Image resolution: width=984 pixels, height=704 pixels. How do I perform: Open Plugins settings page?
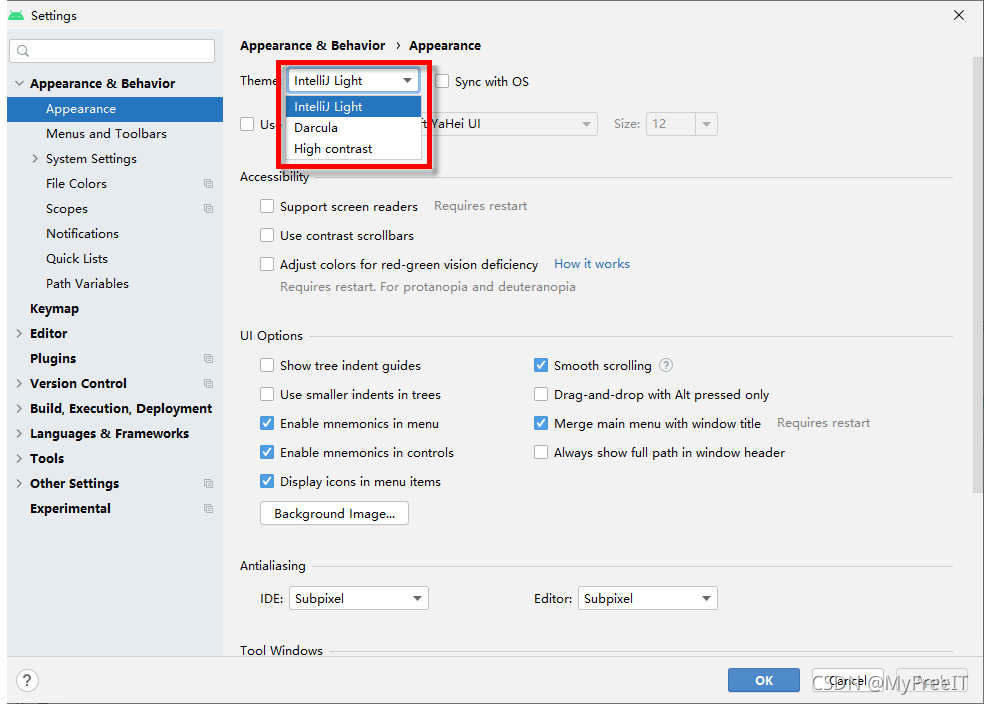coord(53,358)
